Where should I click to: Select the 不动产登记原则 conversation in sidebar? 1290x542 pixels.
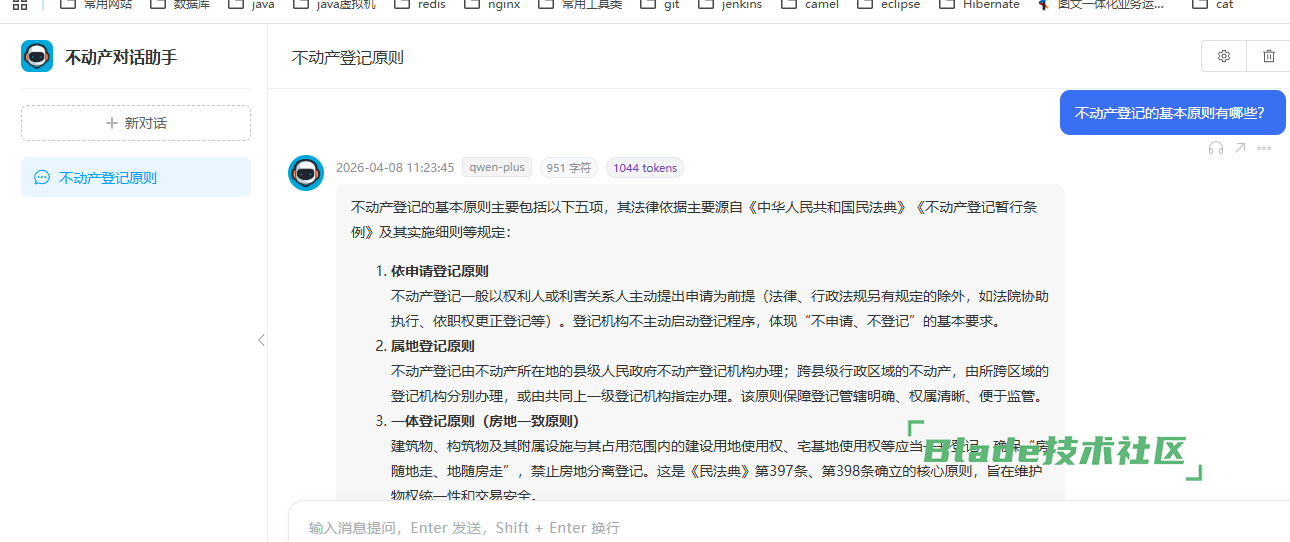tap(136, 177)
